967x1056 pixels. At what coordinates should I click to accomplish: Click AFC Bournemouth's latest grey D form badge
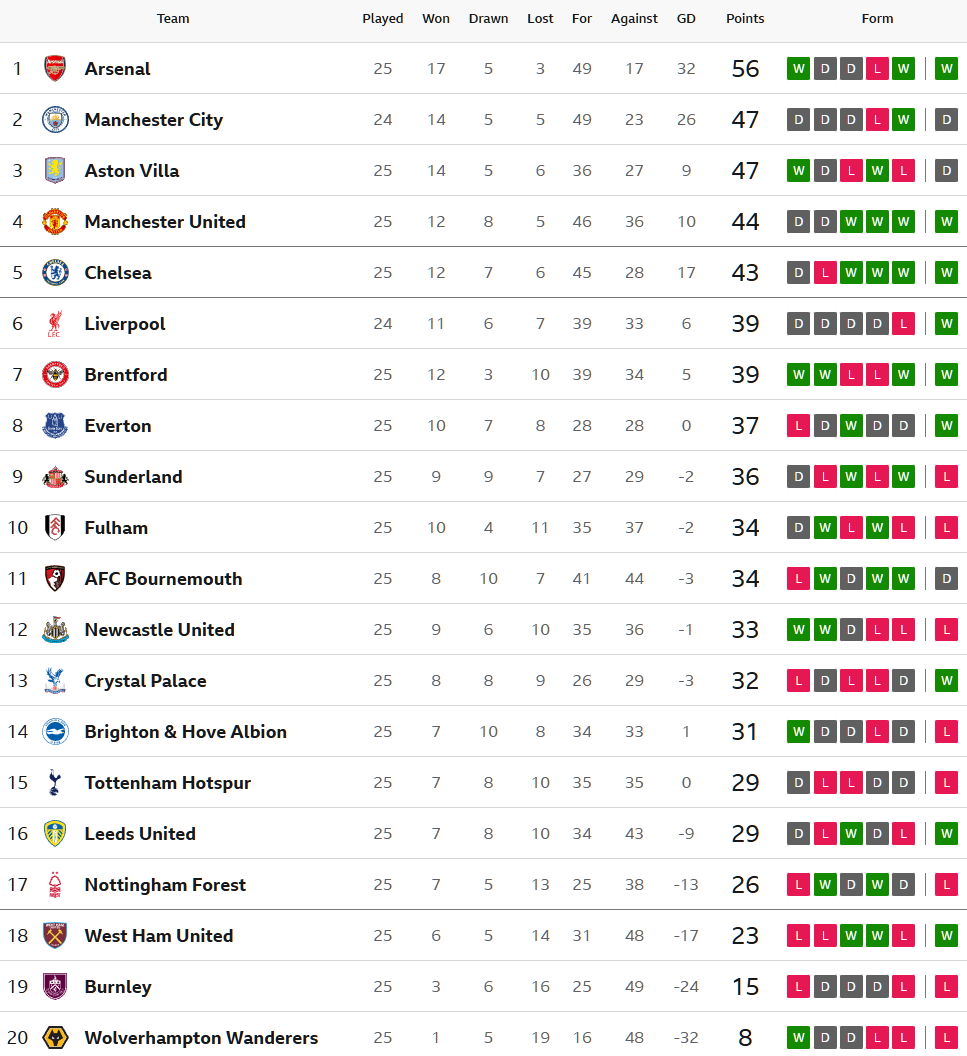click(x=946, y=579)
